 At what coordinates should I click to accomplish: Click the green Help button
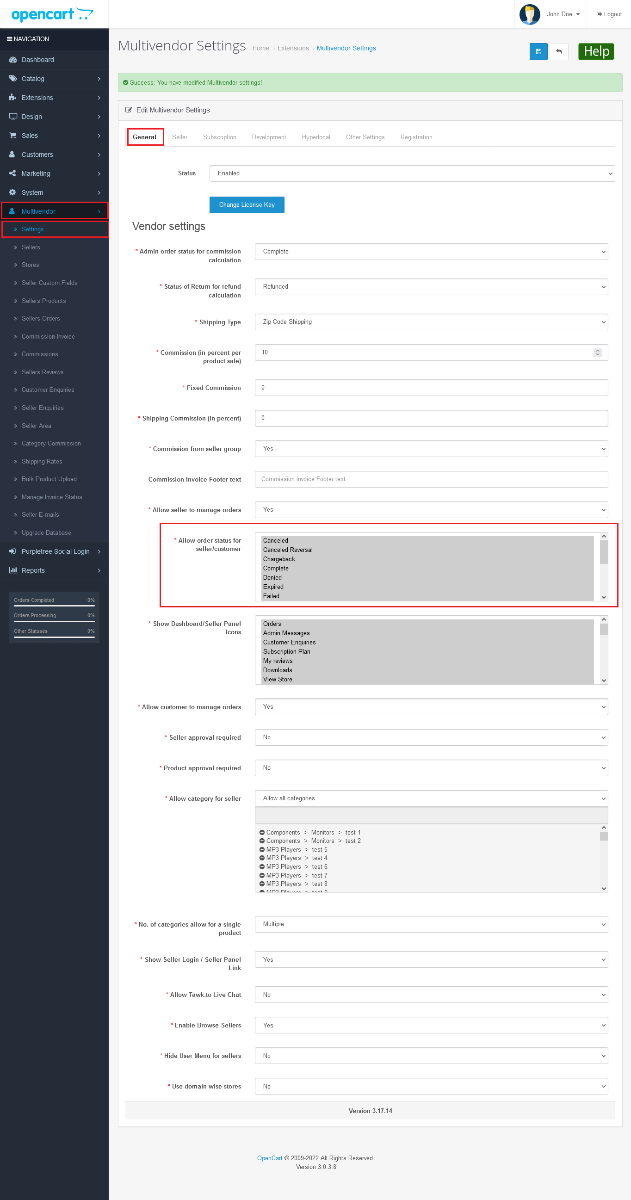pyautogui.click(x=596, y=51)
